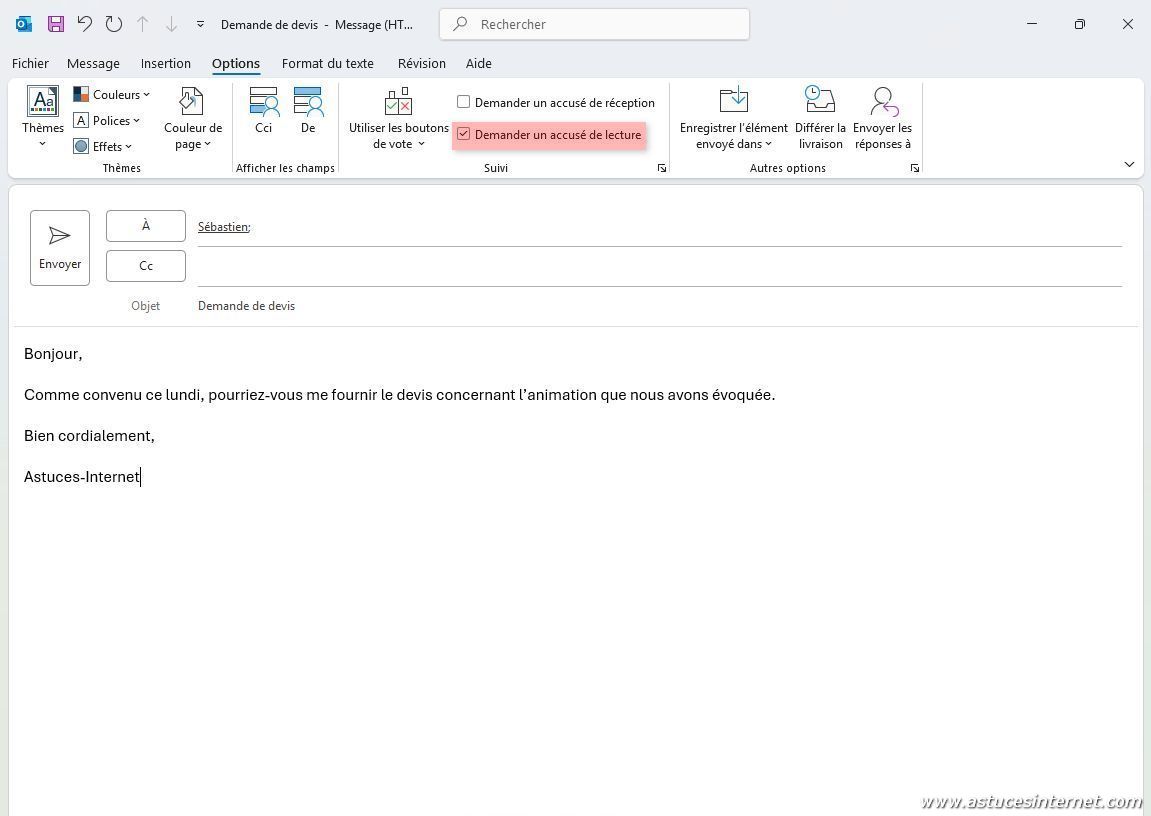This screenshot has height=816, width=1151.
Task: Open Envoyer les réponses à
Action: coord(882,117)
